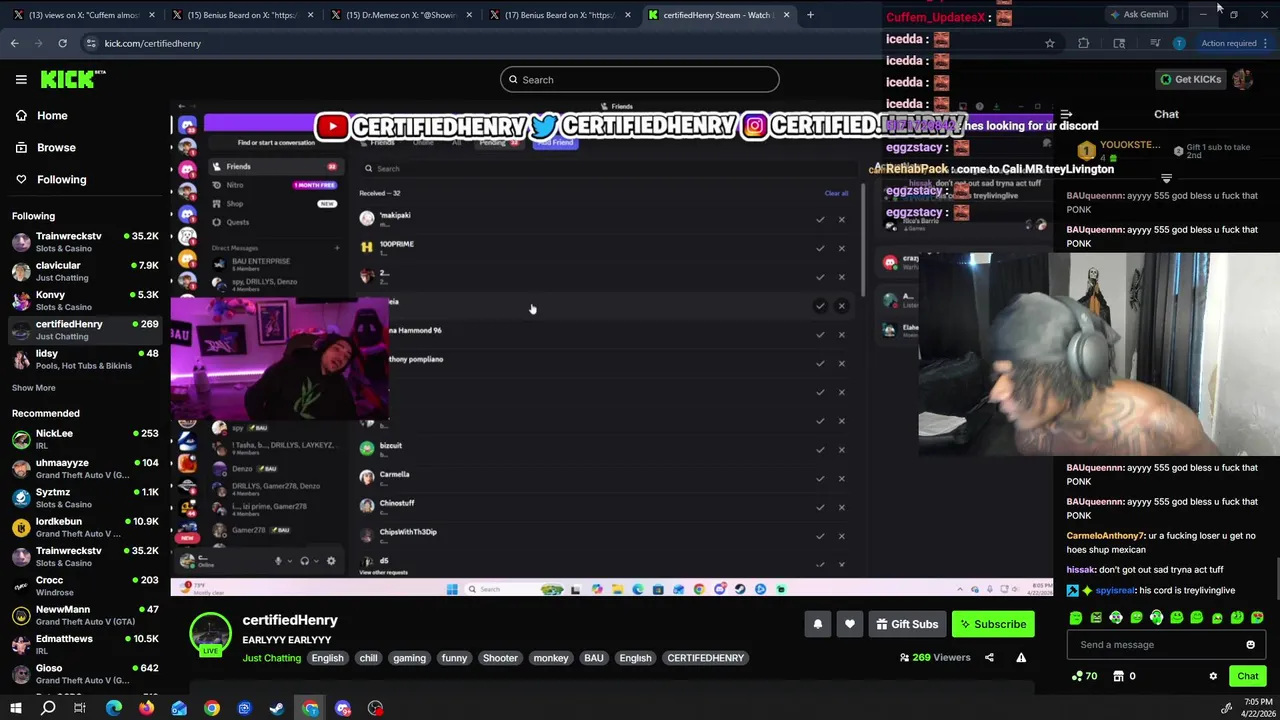This screenshot has width=1280, height=720.
Task: Open OBS recording app in taskbar
Action: click(375, 708)
